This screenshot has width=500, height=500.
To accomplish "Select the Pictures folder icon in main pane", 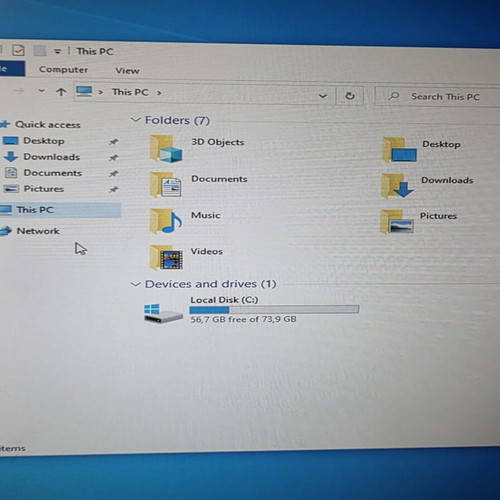I will pos(397,222).
